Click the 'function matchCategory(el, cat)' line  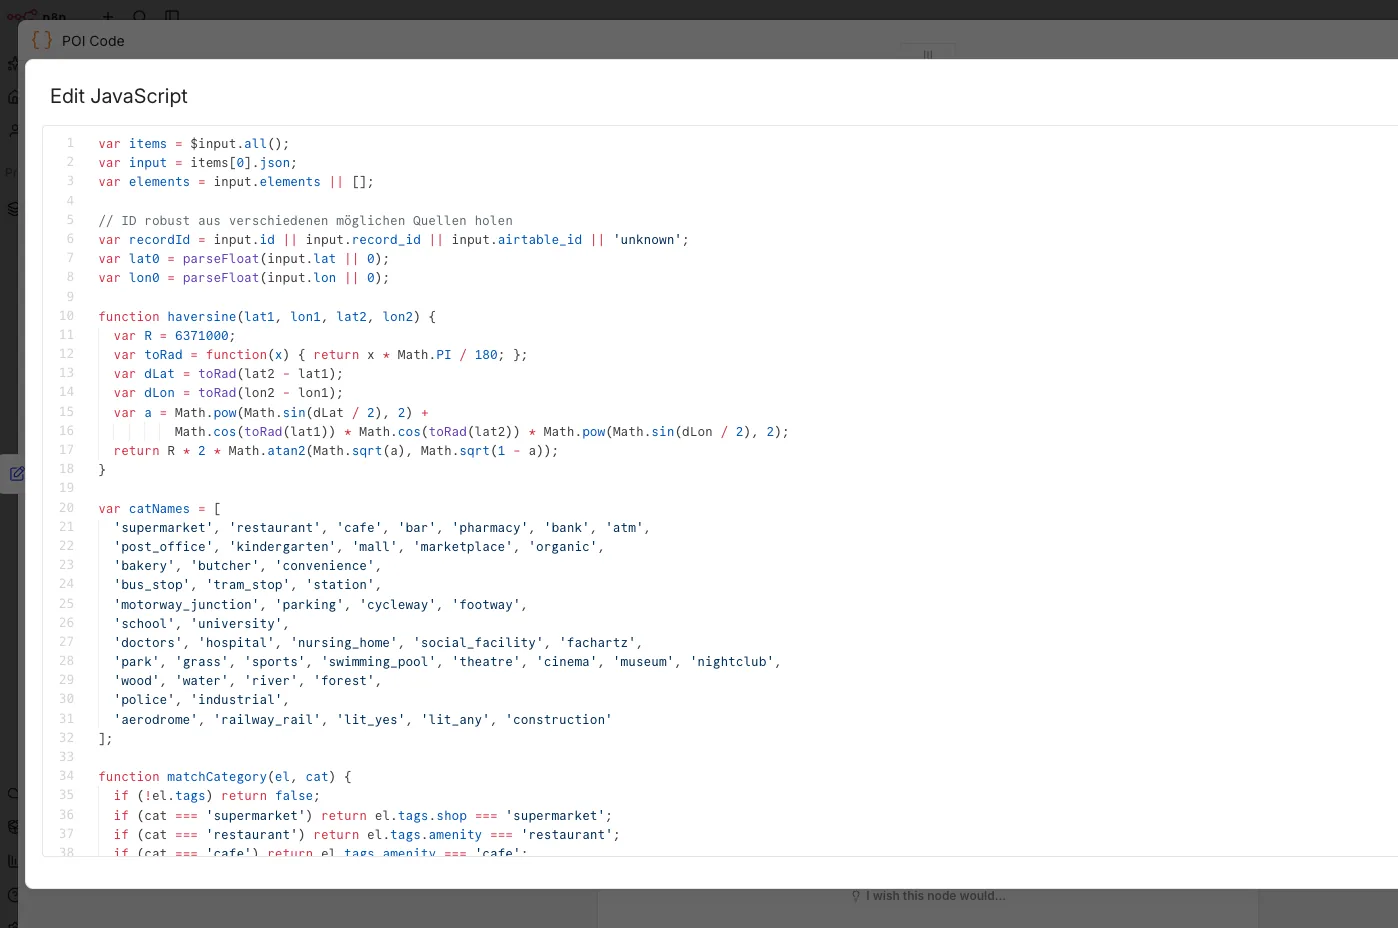225,777
